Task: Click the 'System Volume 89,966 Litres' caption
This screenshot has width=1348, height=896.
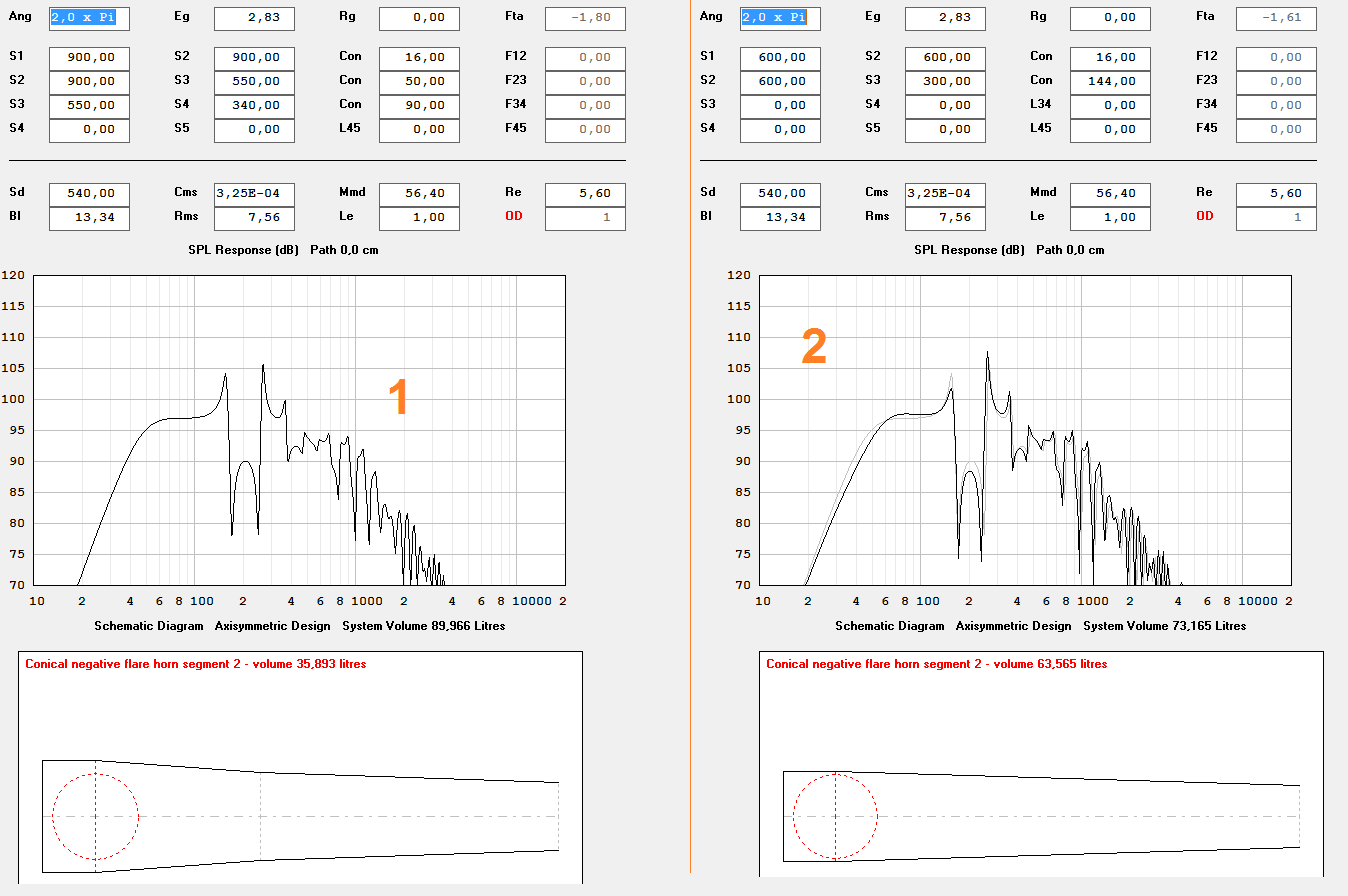Action: [x=424, y=626]
